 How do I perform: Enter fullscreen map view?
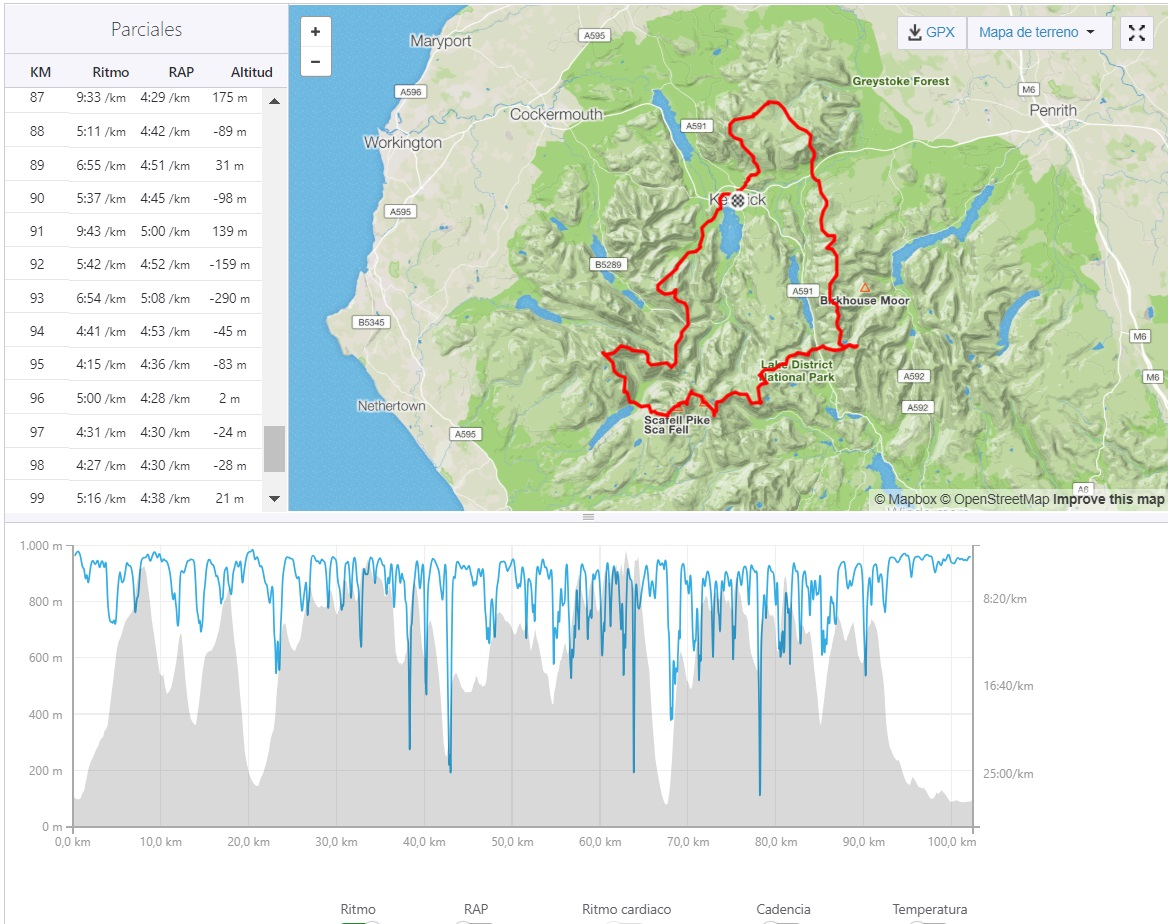tap(1136, 32)
